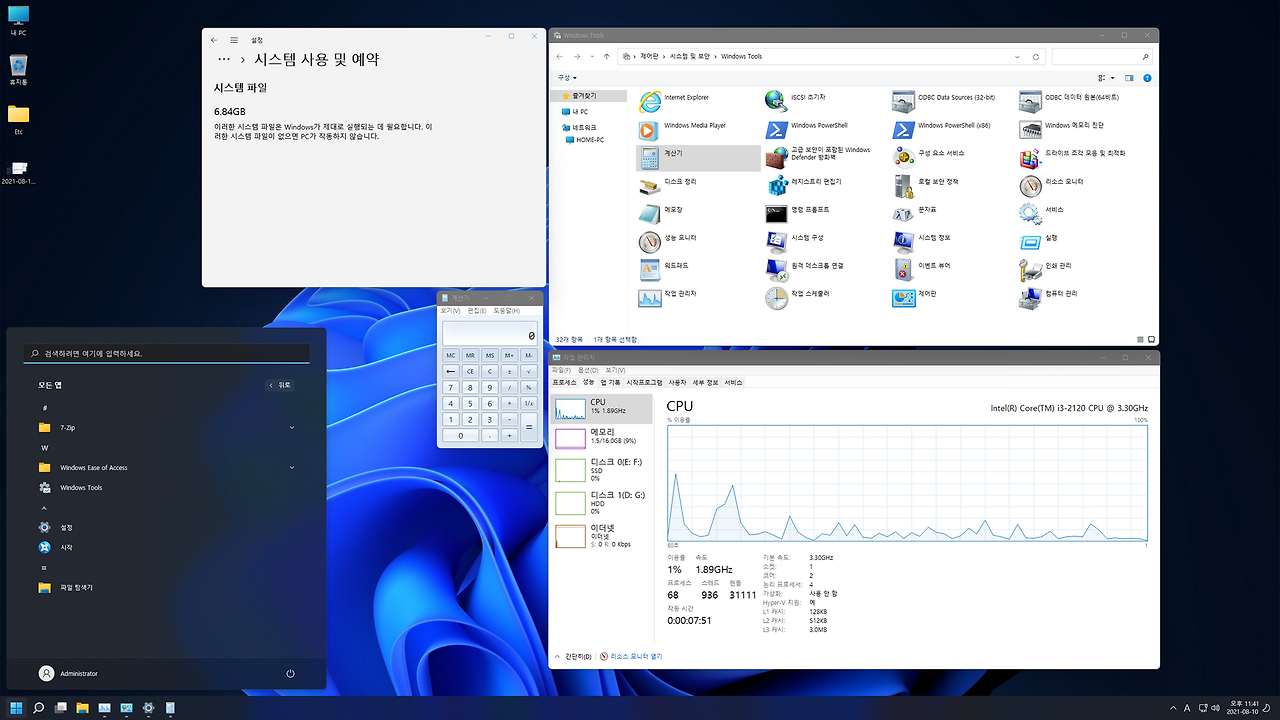Open 리소스 모니터 icon in Windows Tools
The width and height of the screenshot is (1280, 720).
pos(1030,185)
